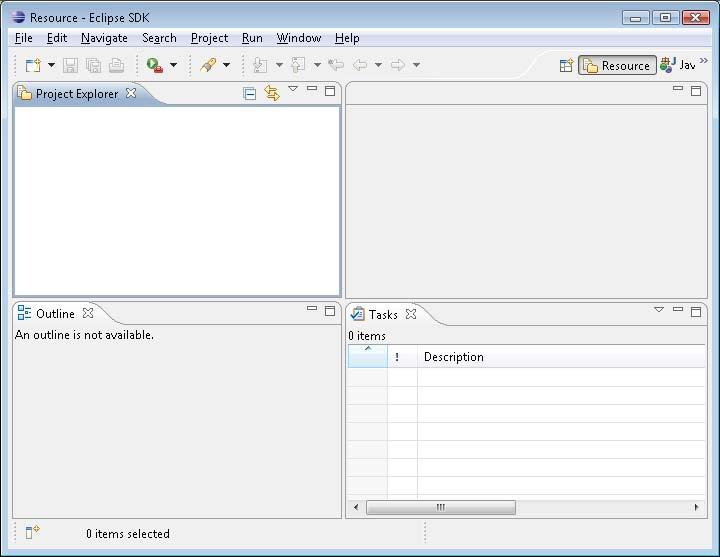Show hidden perspectives via chevron
The image size is (720, 557).
pos(703,61)
